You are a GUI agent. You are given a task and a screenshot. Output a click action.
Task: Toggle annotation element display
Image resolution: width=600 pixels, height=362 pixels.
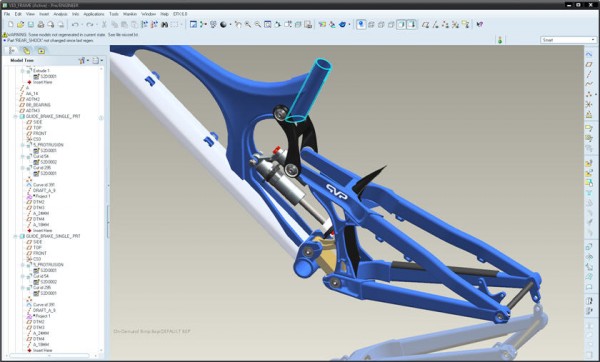pyautogui.click(x=465, y=24)
